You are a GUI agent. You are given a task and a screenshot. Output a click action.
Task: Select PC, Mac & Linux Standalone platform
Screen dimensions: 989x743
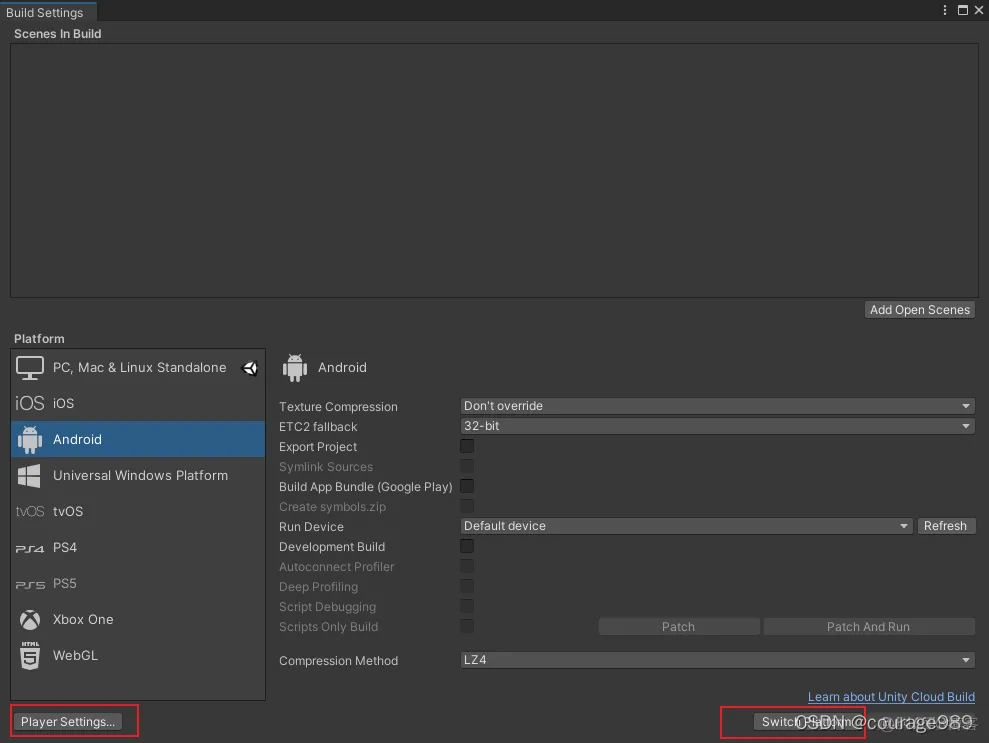[138, 368]
